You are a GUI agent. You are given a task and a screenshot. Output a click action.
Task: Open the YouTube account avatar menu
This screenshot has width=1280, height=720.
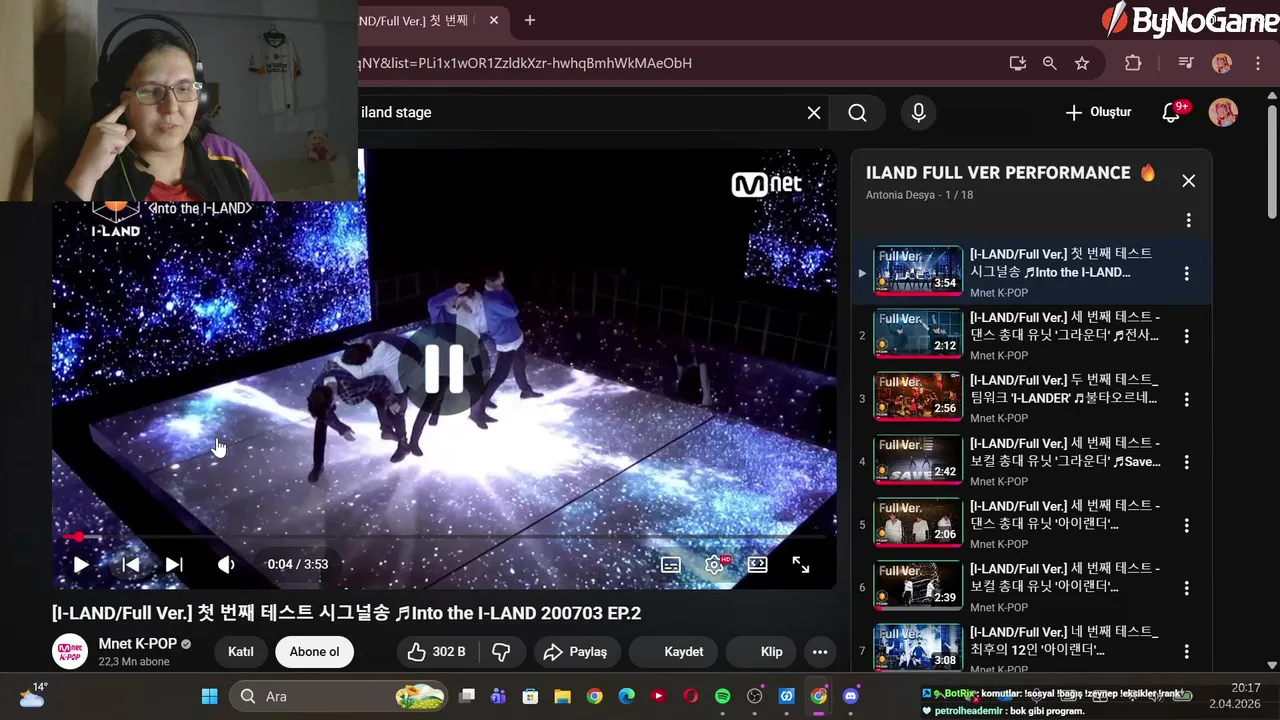1223,112
